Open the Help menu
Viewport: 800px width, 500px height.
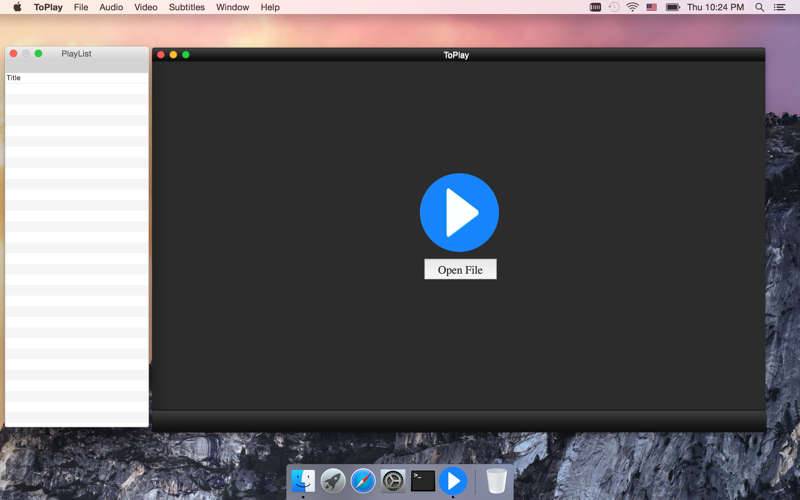coord(270,7)
